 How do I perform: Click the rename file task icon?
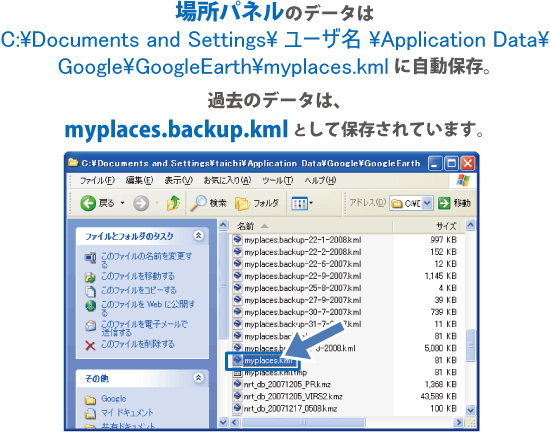pyautogui.click(x=90, y=258)
